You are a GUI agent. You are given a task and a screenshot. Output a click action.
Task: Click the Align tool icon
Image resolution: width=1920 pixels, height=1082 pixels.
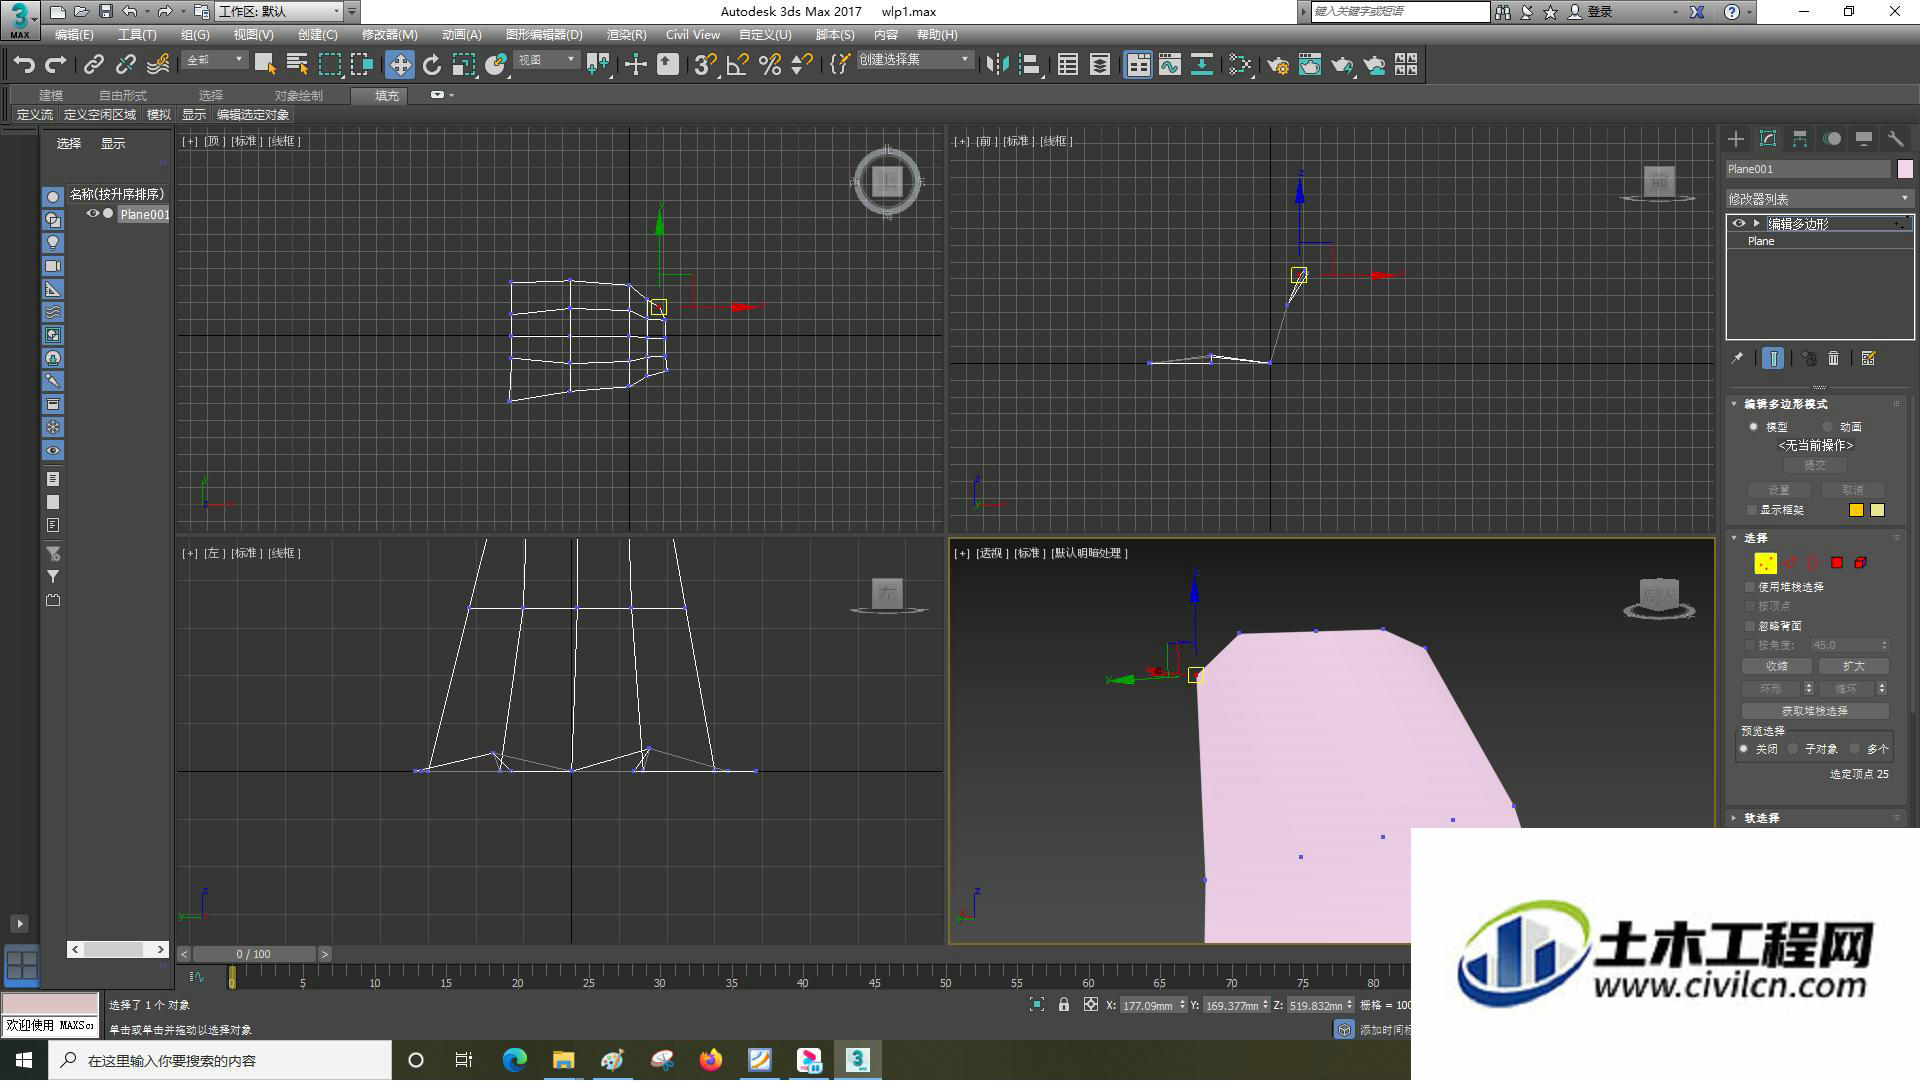click(1030, 65)
